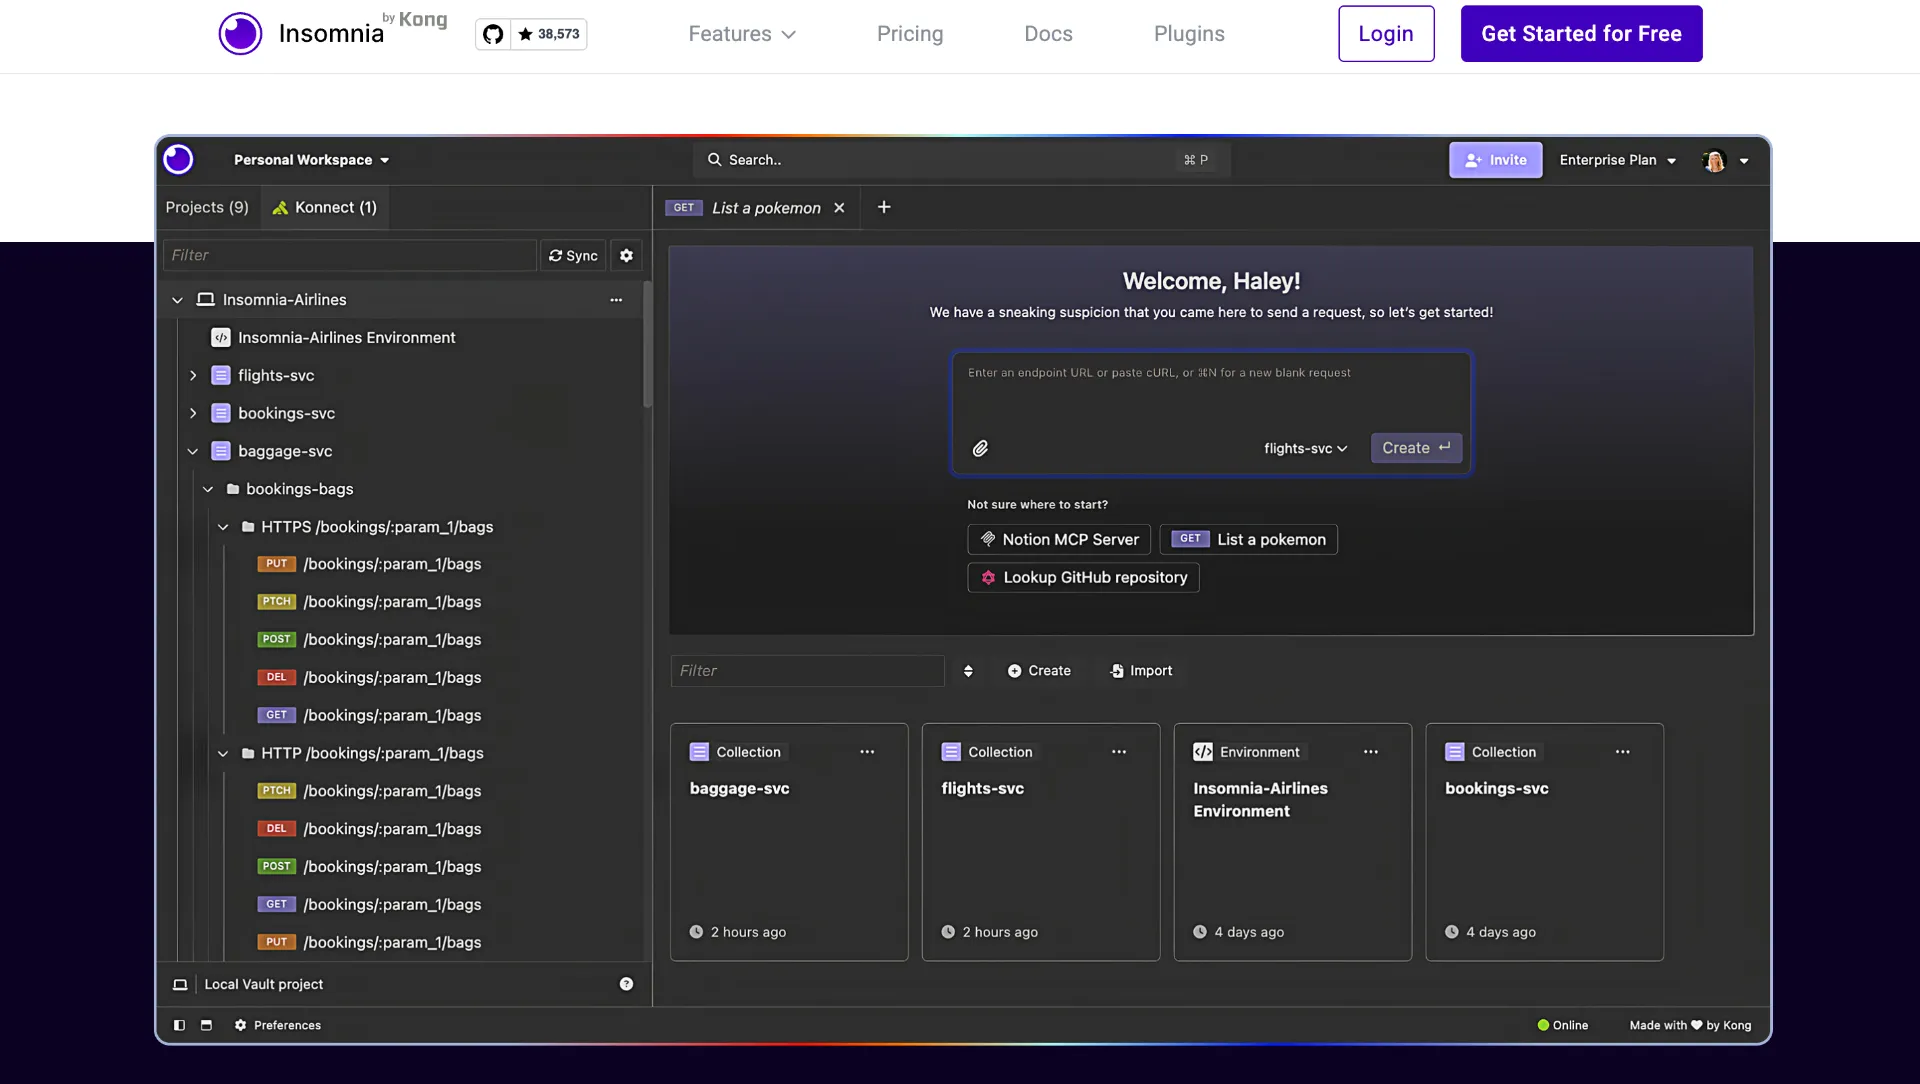Switch to the Projects (9) tab
The height and width of the screenshot is (1084, 1920).
coord(207,207)
